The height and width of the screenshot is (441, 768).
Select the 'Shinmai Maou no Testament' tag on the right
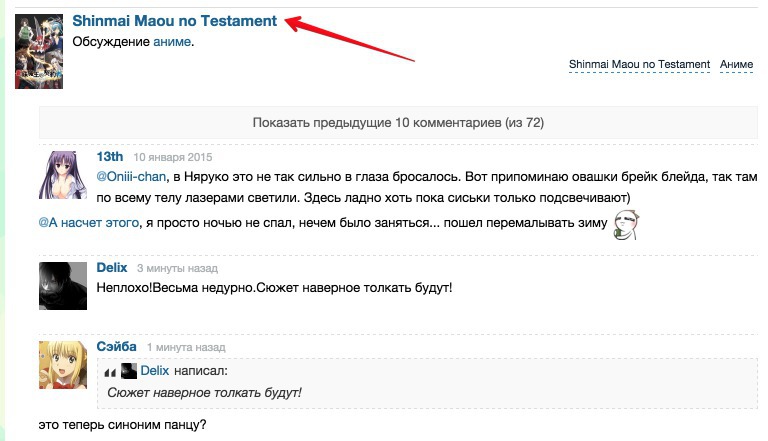coord(639,65)
